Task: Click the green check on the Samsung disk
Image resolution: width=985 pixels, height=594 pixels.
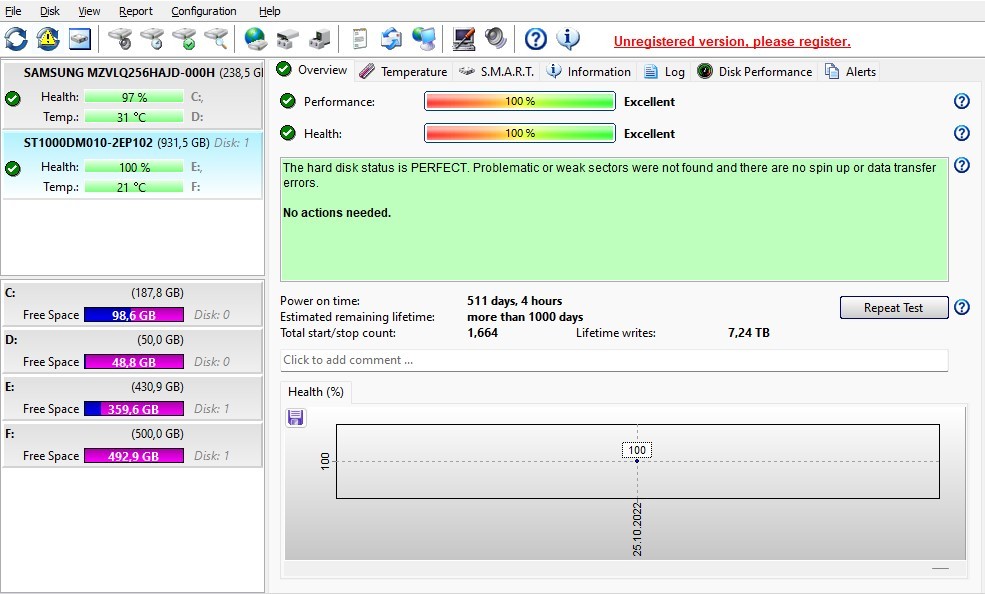Action: tap(13, 99)
